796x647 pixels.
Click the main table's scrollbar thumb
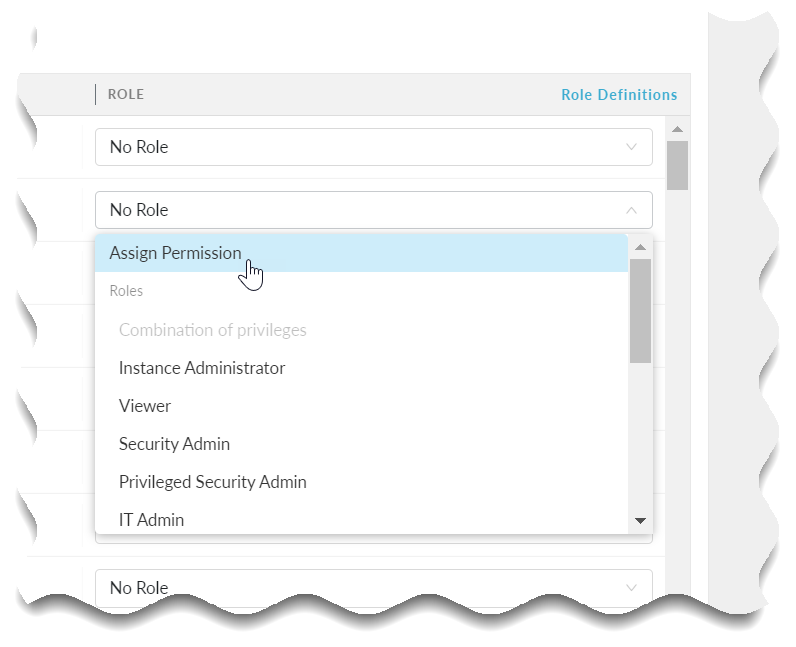click(677, 165)
